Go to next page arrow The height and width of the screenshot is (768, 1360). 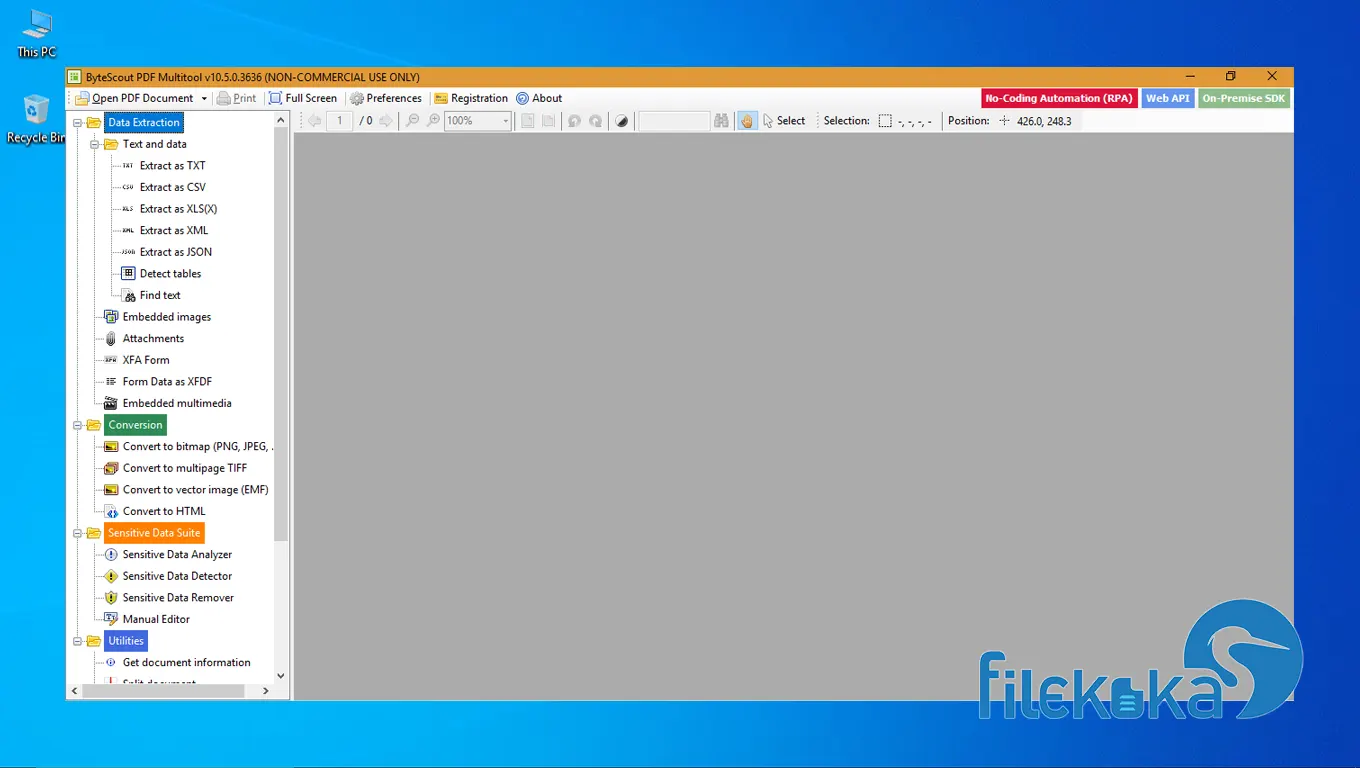(x=386, y=121)
